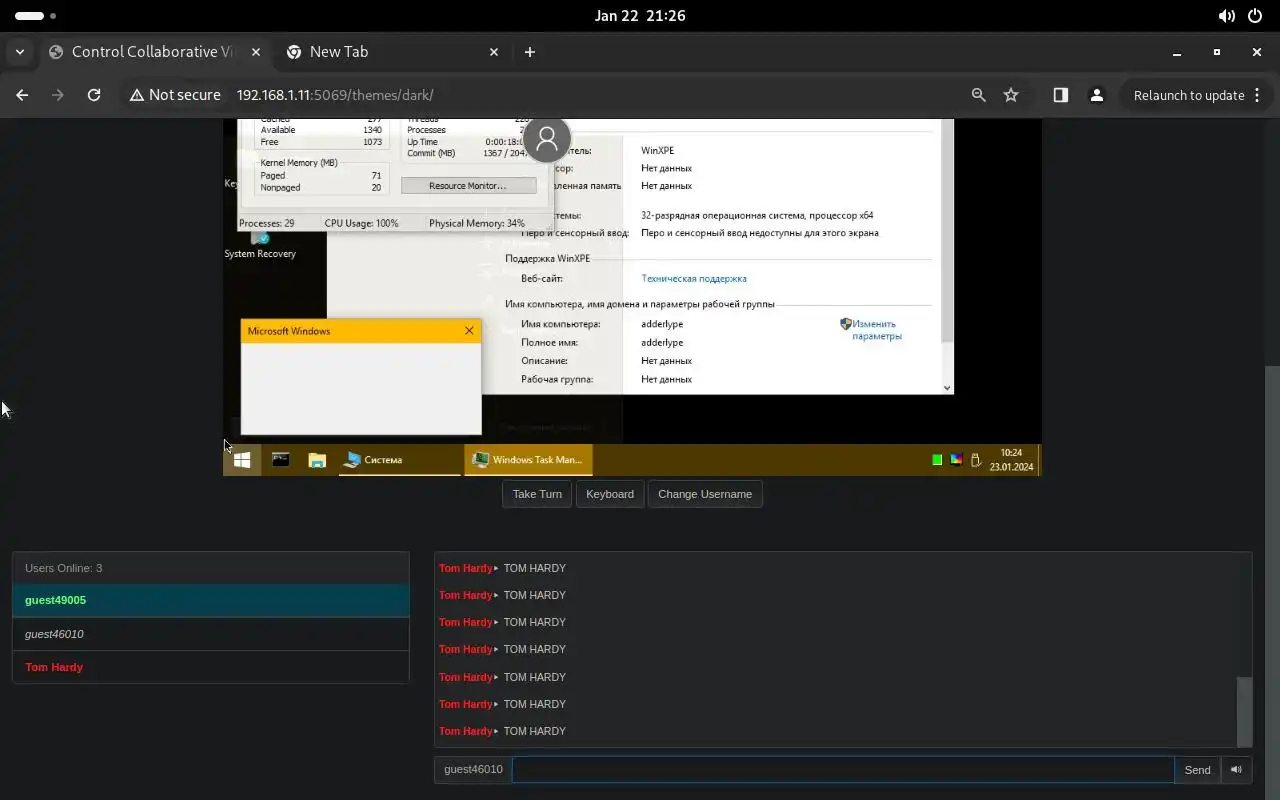Click Relaunch to update button
Image resolution: width=1280 pixels, height=800 pixels.
(1189, 95)
